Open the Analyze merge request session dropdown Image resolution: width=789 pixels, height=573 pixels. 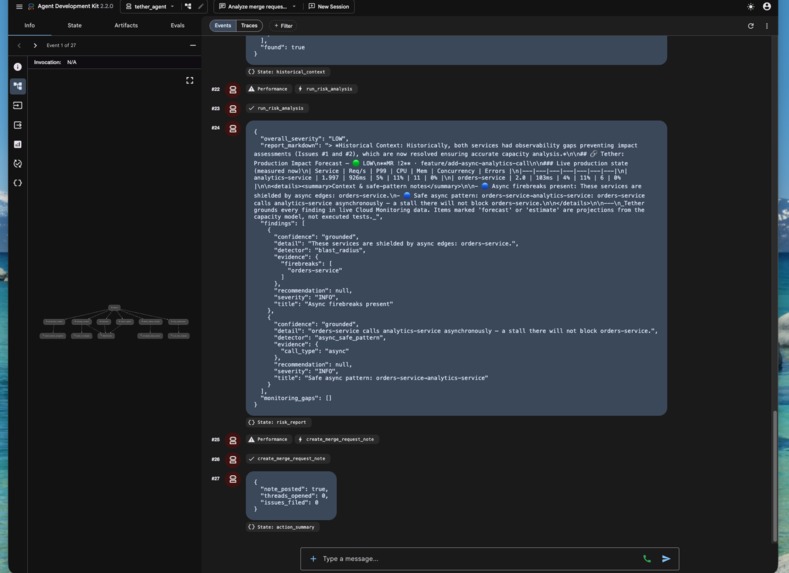257,7
